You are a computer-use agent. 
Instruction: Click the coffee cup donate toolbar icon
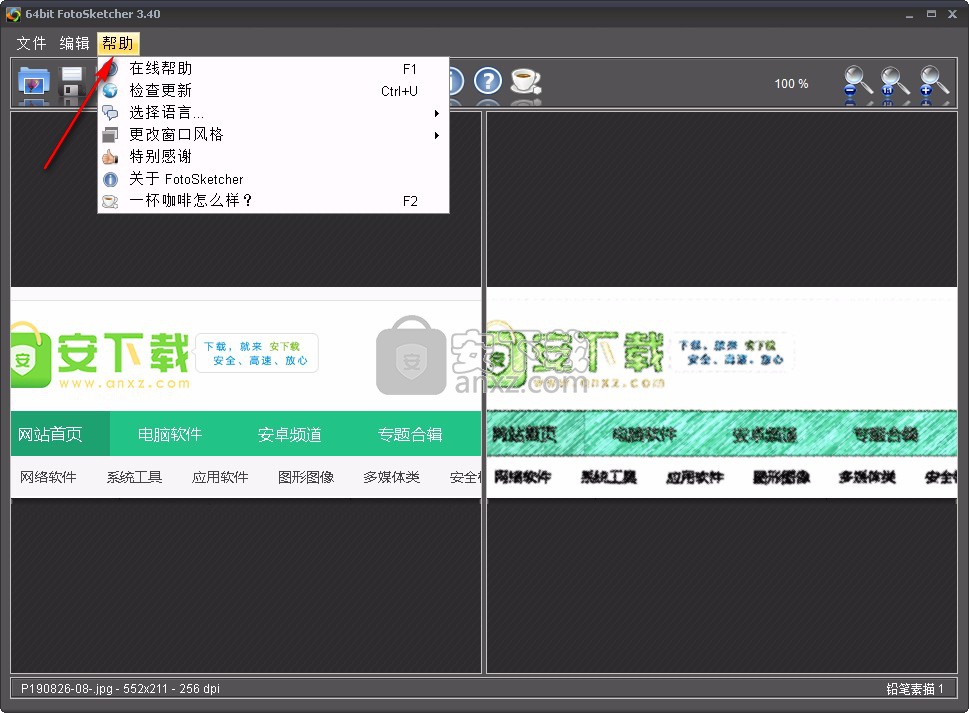[x=525, y=81]
